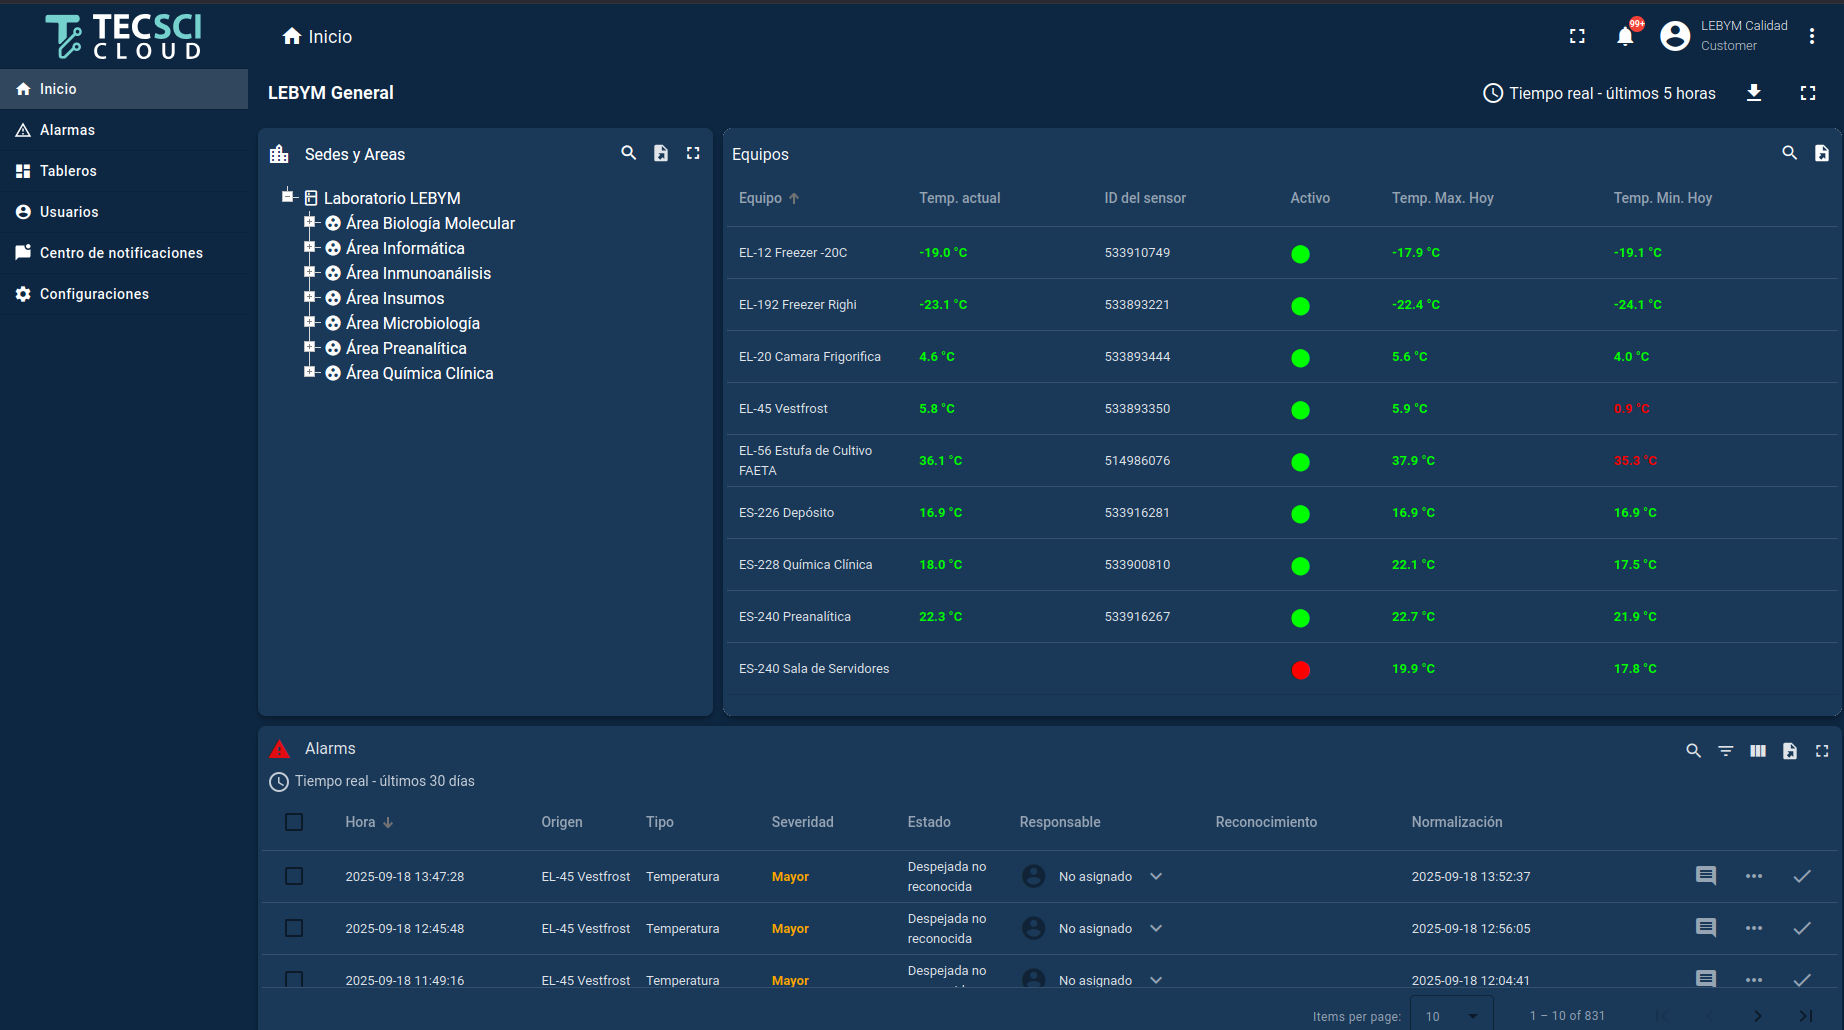Sort the table by Equipo column
Screen dimensions: 1844x1030
pyautogui.click(x=761, y=198)
